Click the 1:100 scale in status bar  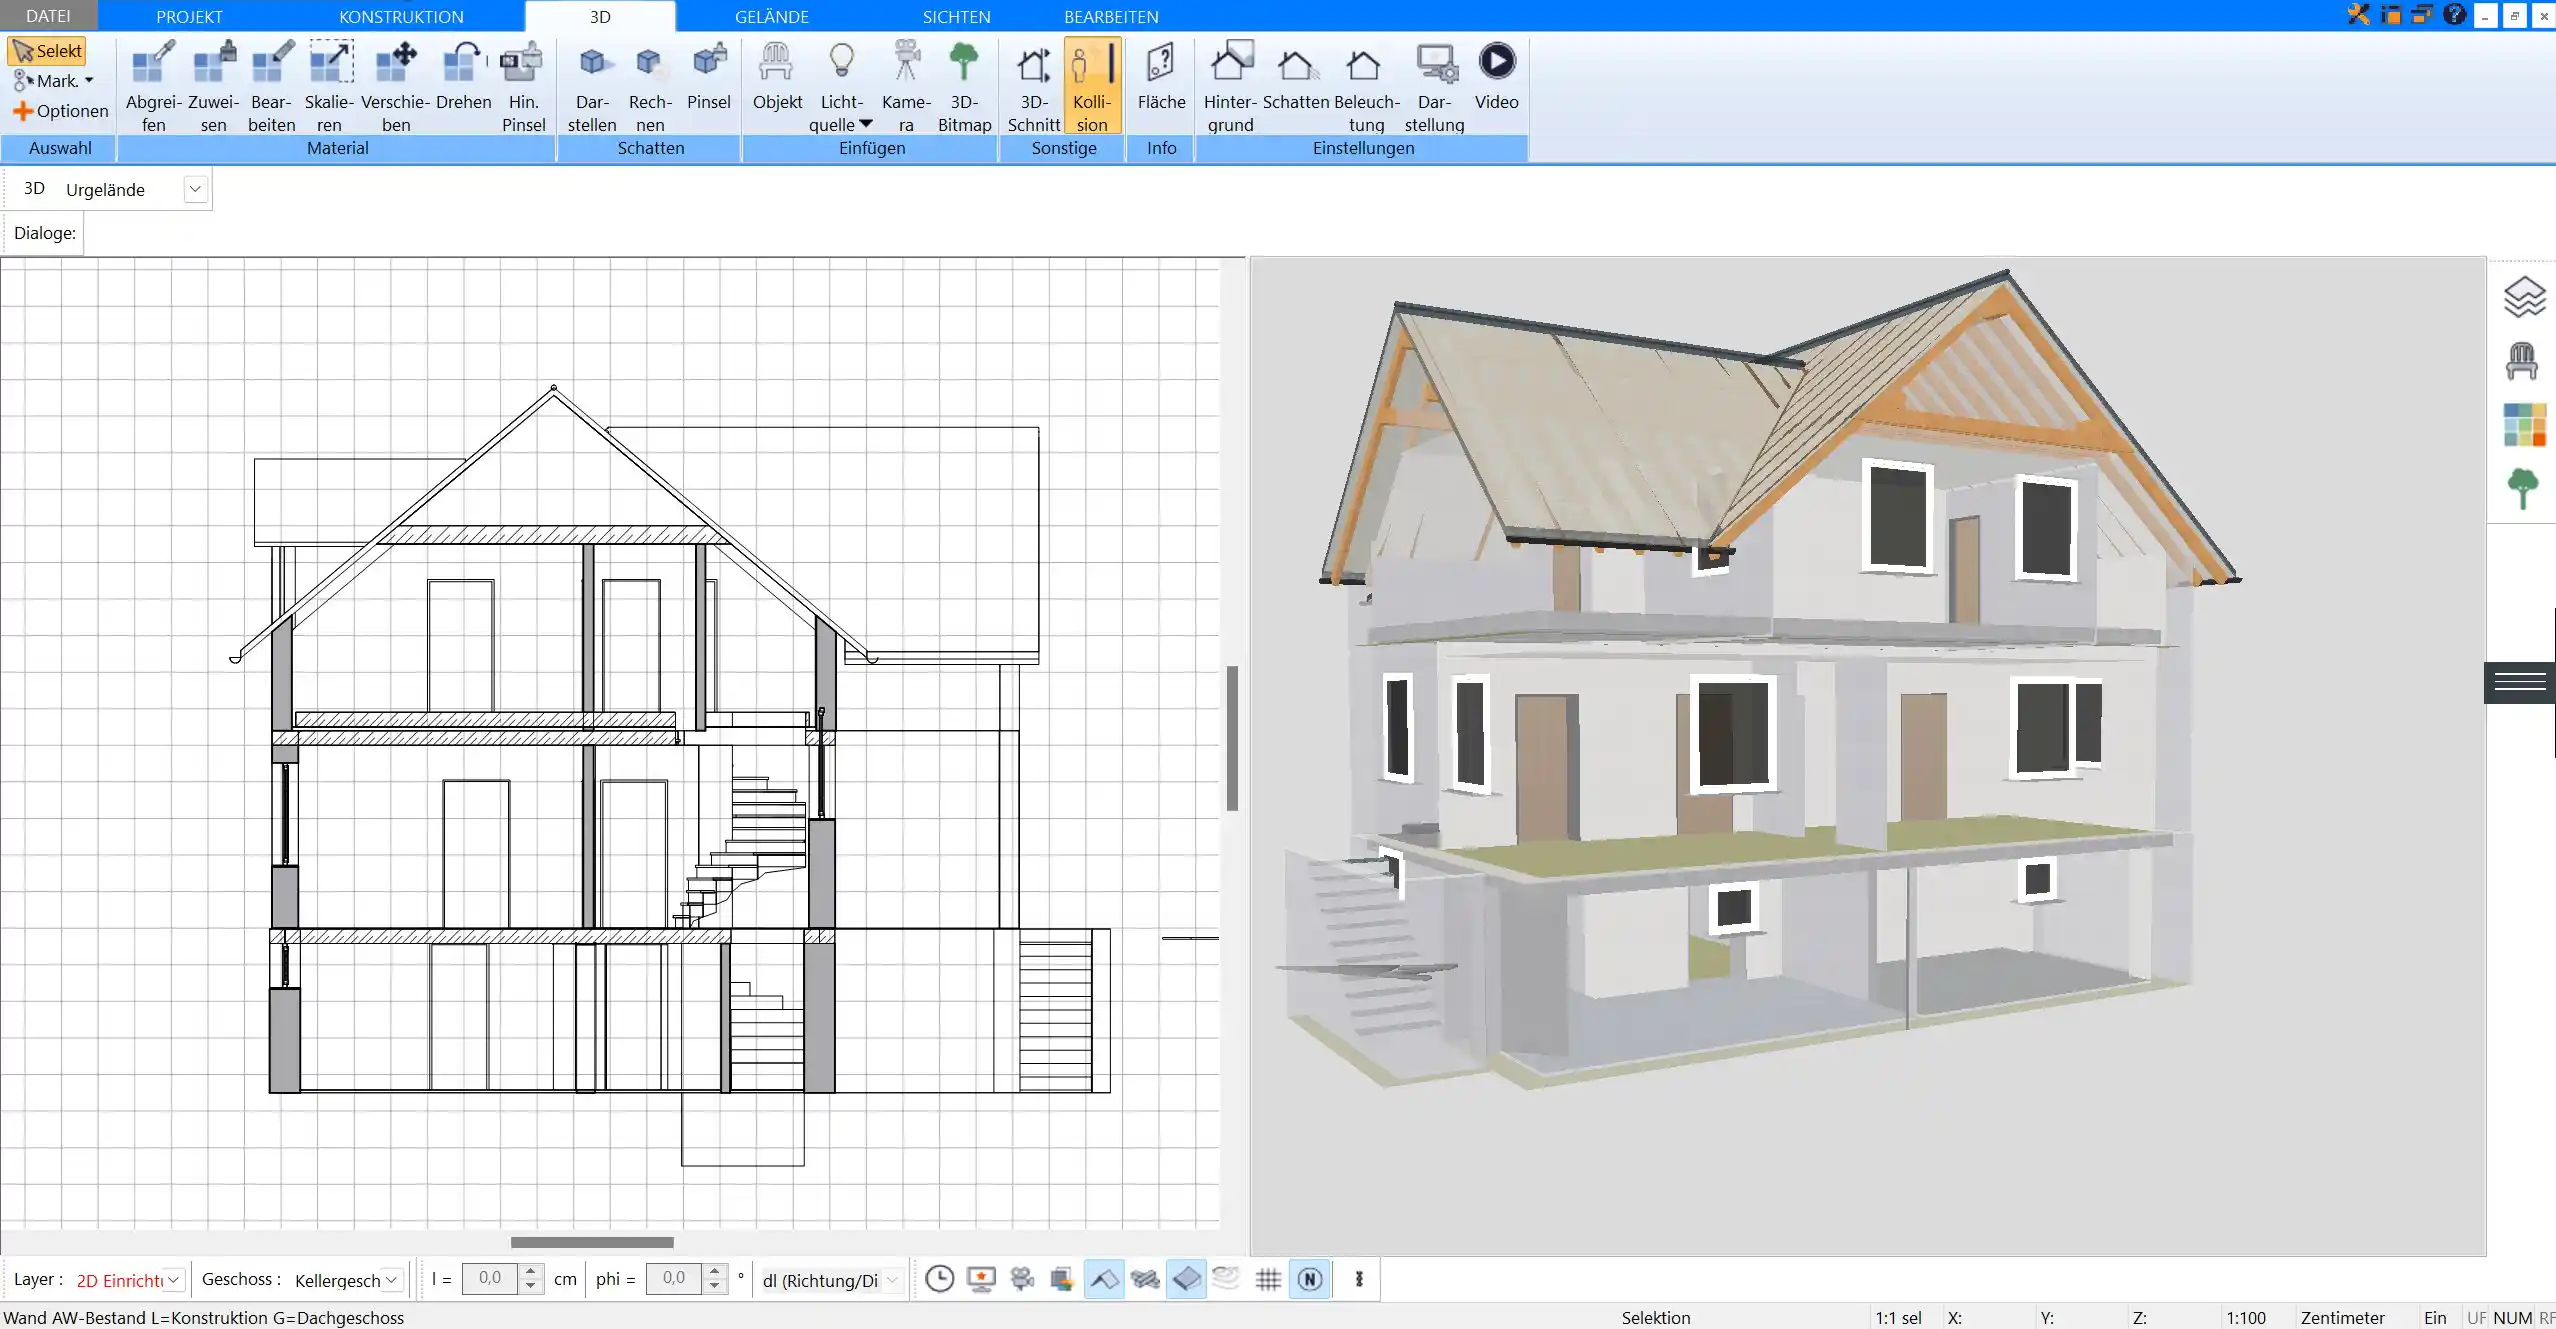2245,1318
